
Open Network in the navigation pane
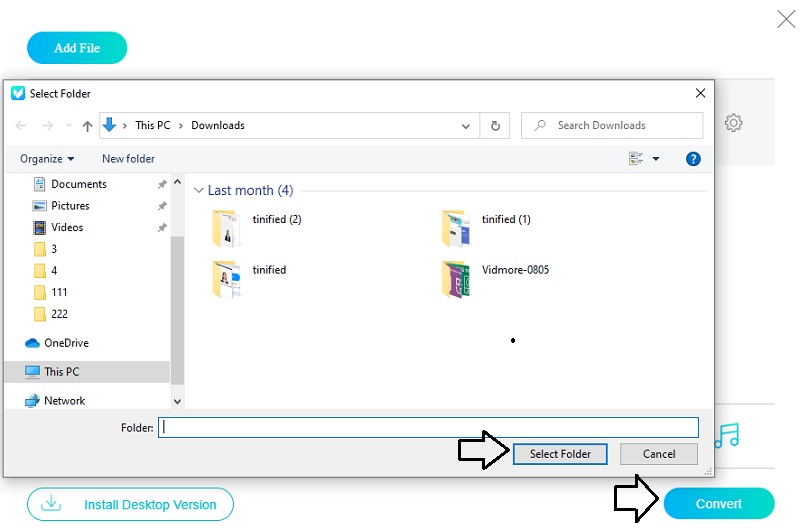point(64,401)
